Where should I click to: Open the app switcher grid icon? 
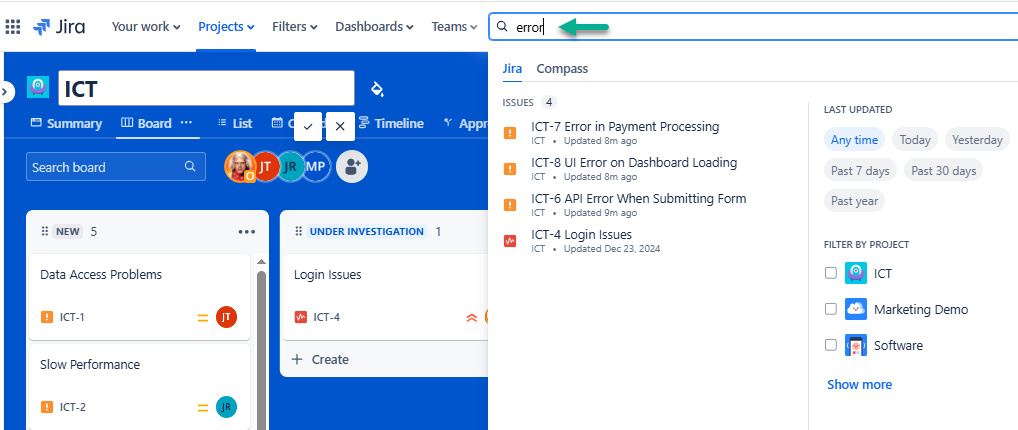pos(13,27)
